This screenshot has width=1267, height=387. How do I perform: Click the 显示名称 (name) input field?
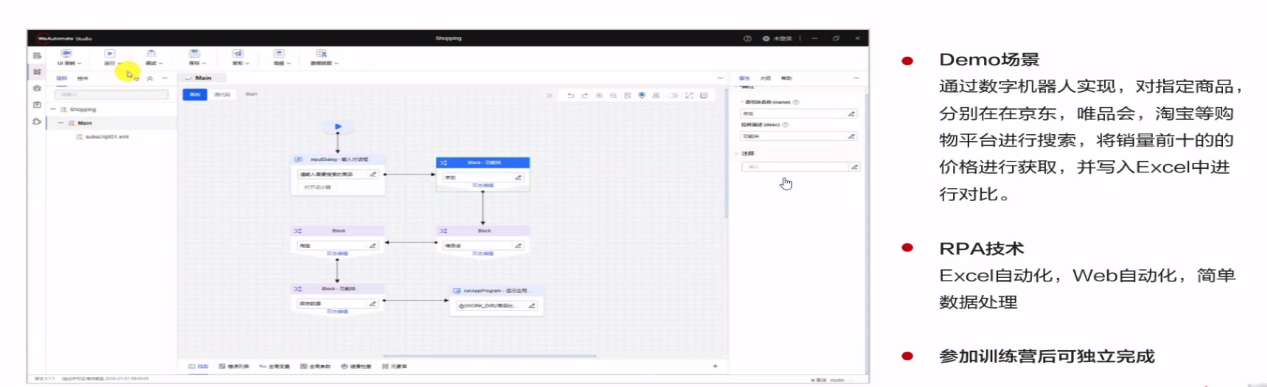(x=799, y=114)
